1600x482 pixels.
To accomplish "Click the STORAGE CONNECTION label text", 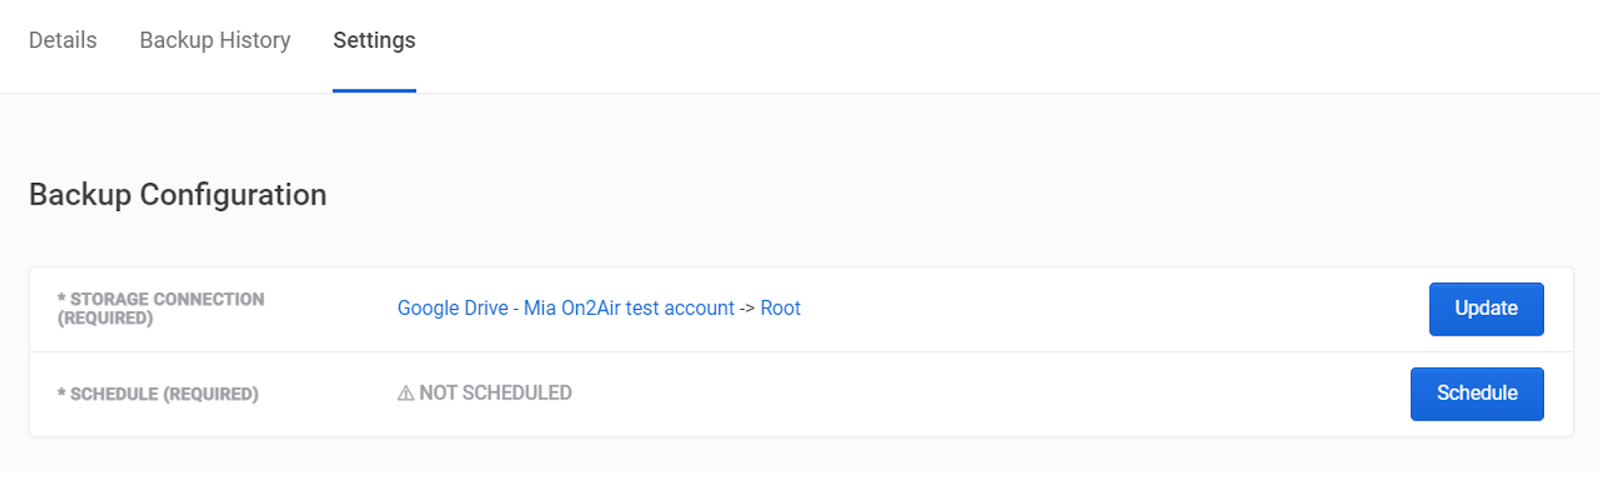I will [x=167, y=299].
